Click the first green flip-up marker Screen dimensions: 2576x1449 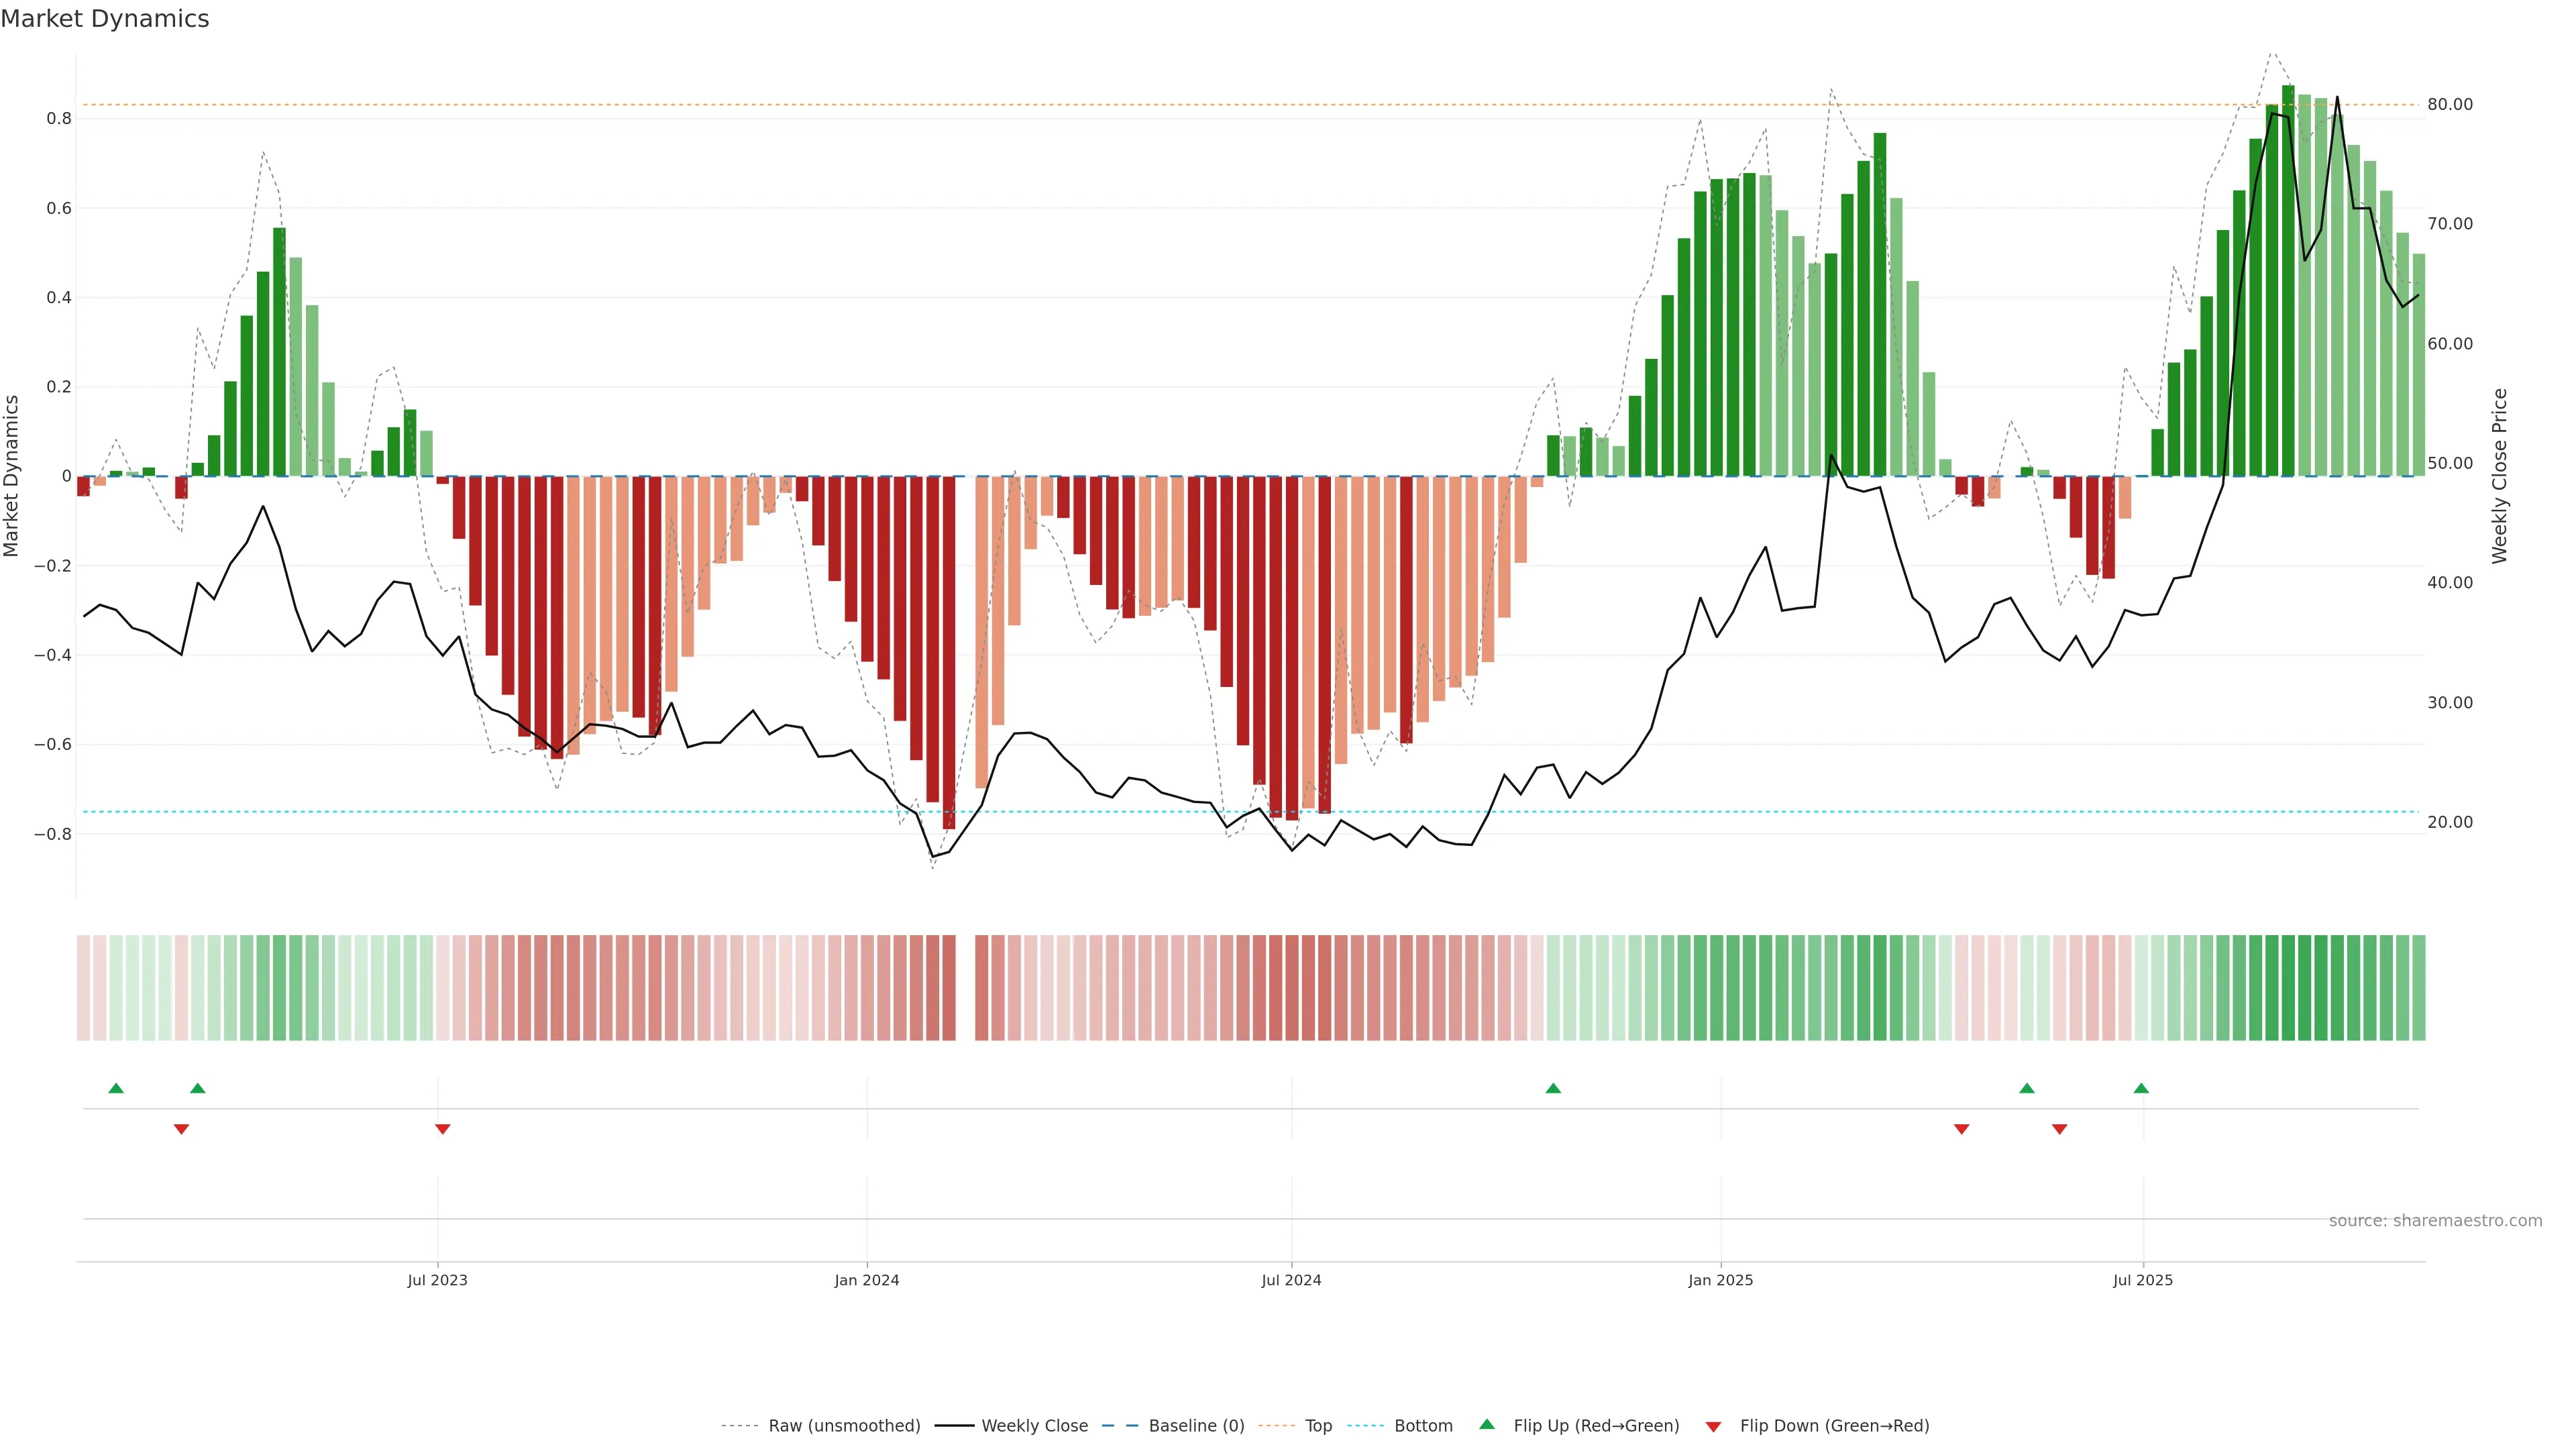click(x=116, y=1088)
